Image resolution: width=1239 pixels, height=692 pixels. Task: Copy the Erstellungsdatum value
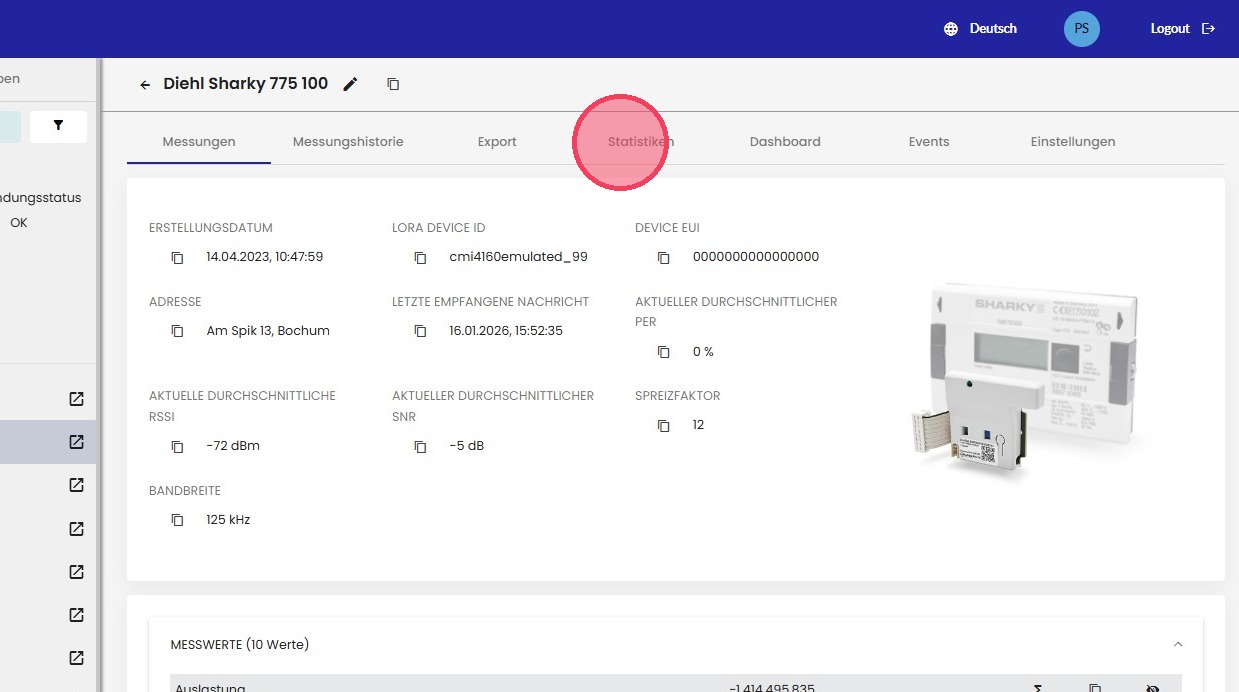click(177, 258)
